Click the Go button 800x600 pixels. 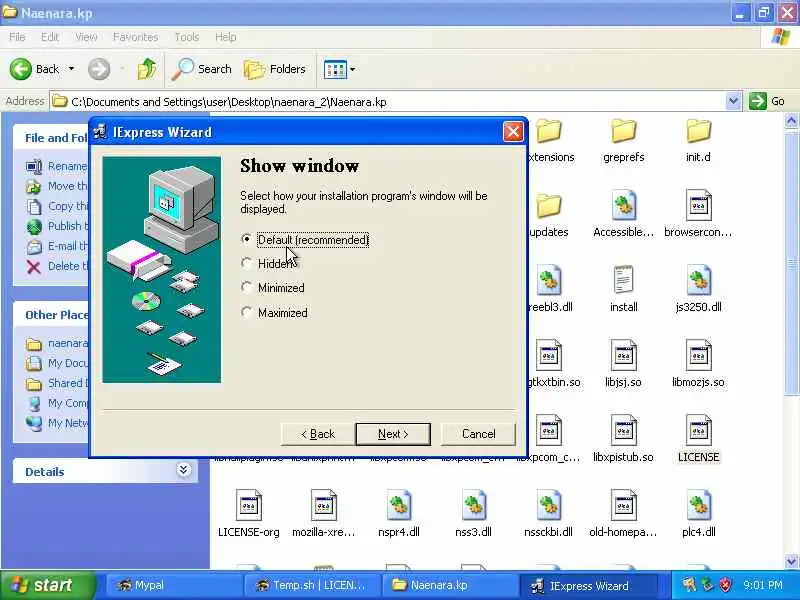(767, 101)
